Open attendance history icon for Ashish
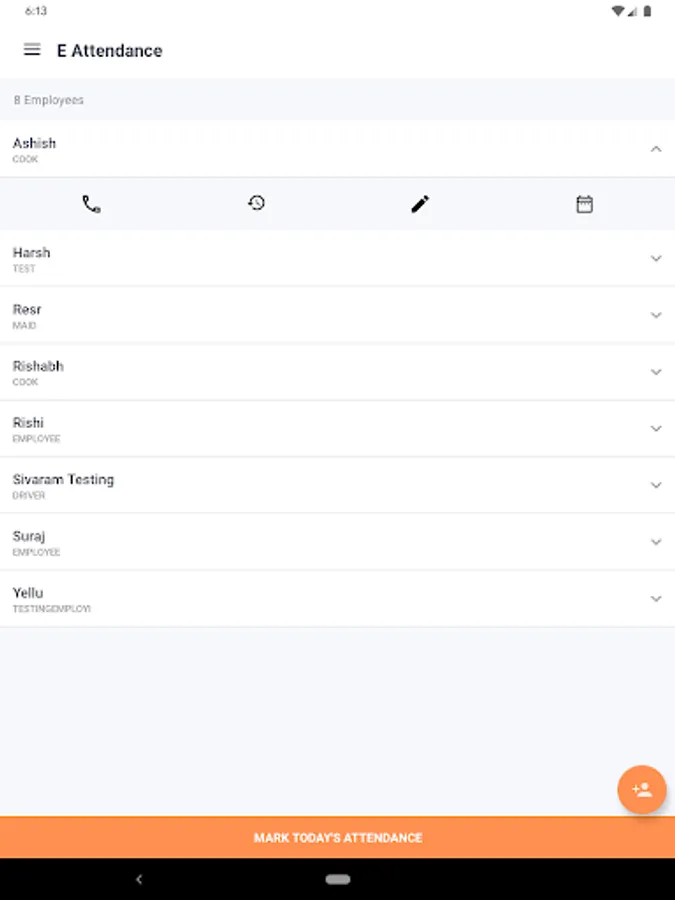 pos(256,203)
